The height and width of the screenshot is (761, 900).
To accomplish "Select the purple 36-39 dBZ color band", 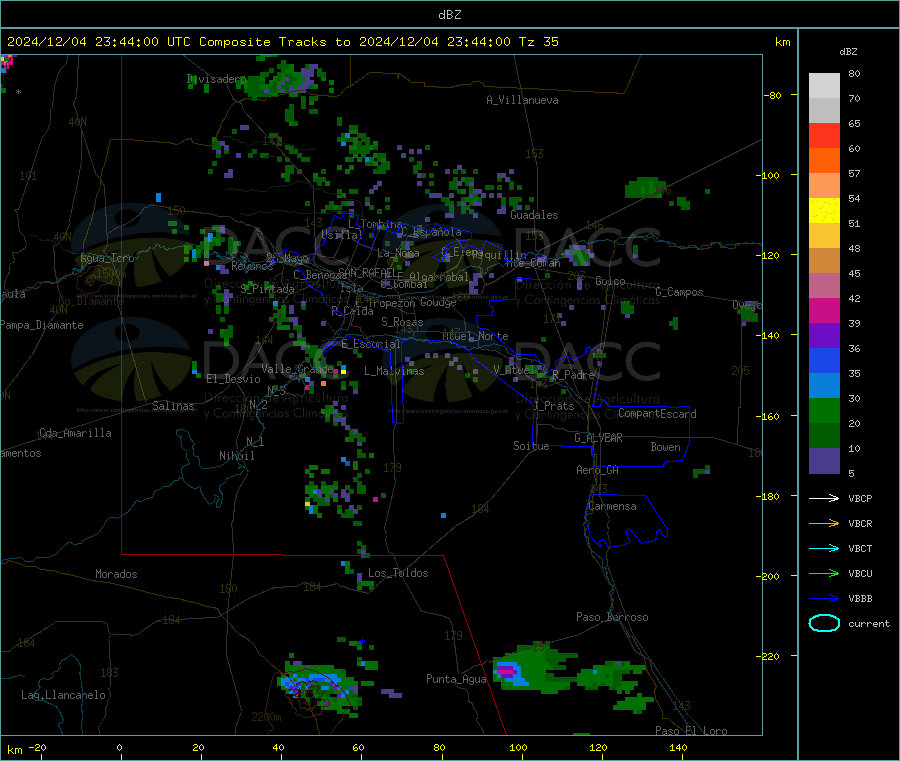I will point(824,336).
